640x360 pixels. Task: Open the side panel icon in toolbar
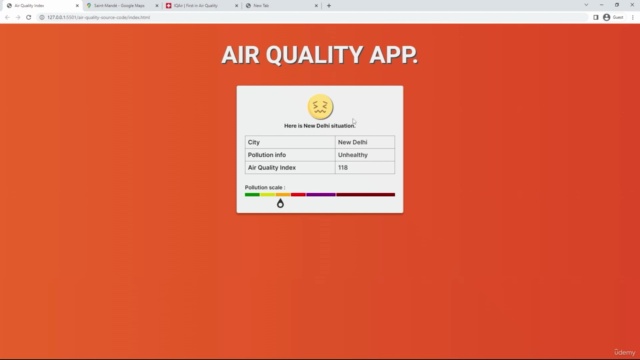coord(596,17)
